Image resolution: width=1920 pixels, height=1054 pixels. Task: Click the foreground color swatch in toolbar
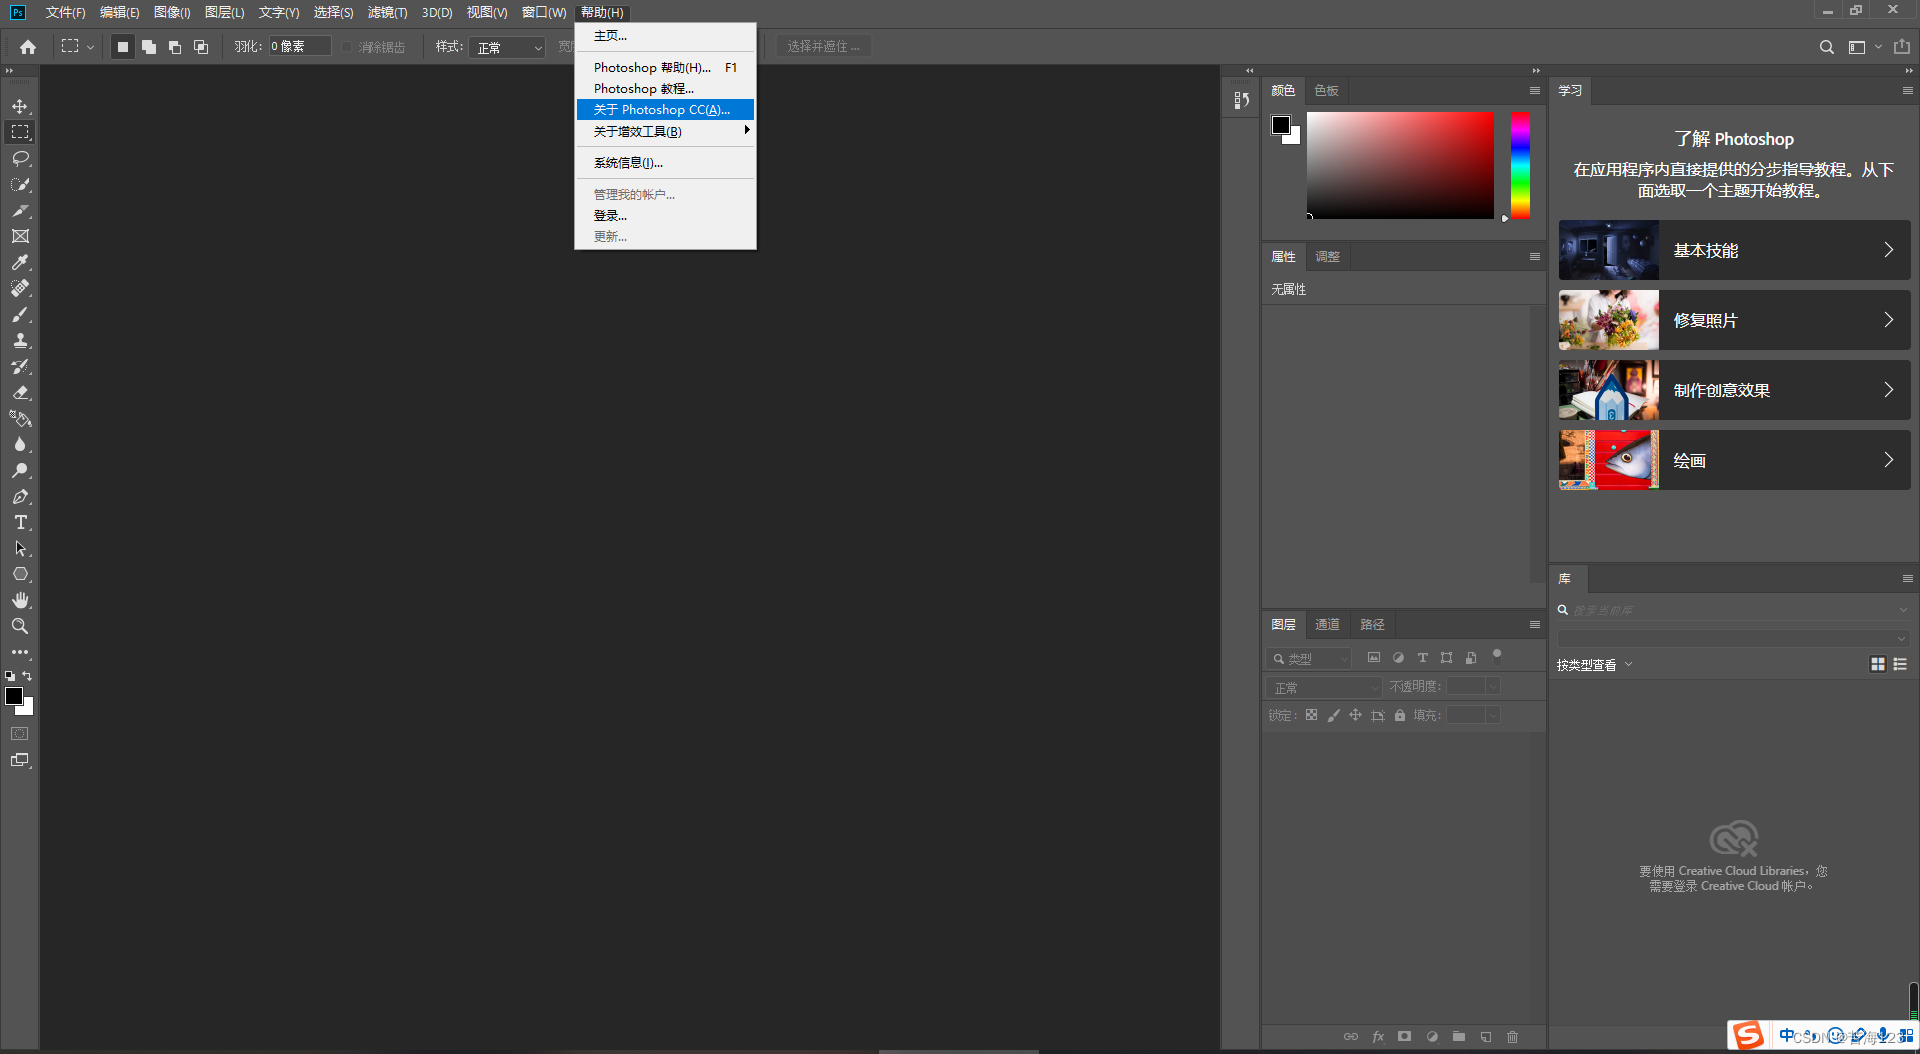[14, 696]
